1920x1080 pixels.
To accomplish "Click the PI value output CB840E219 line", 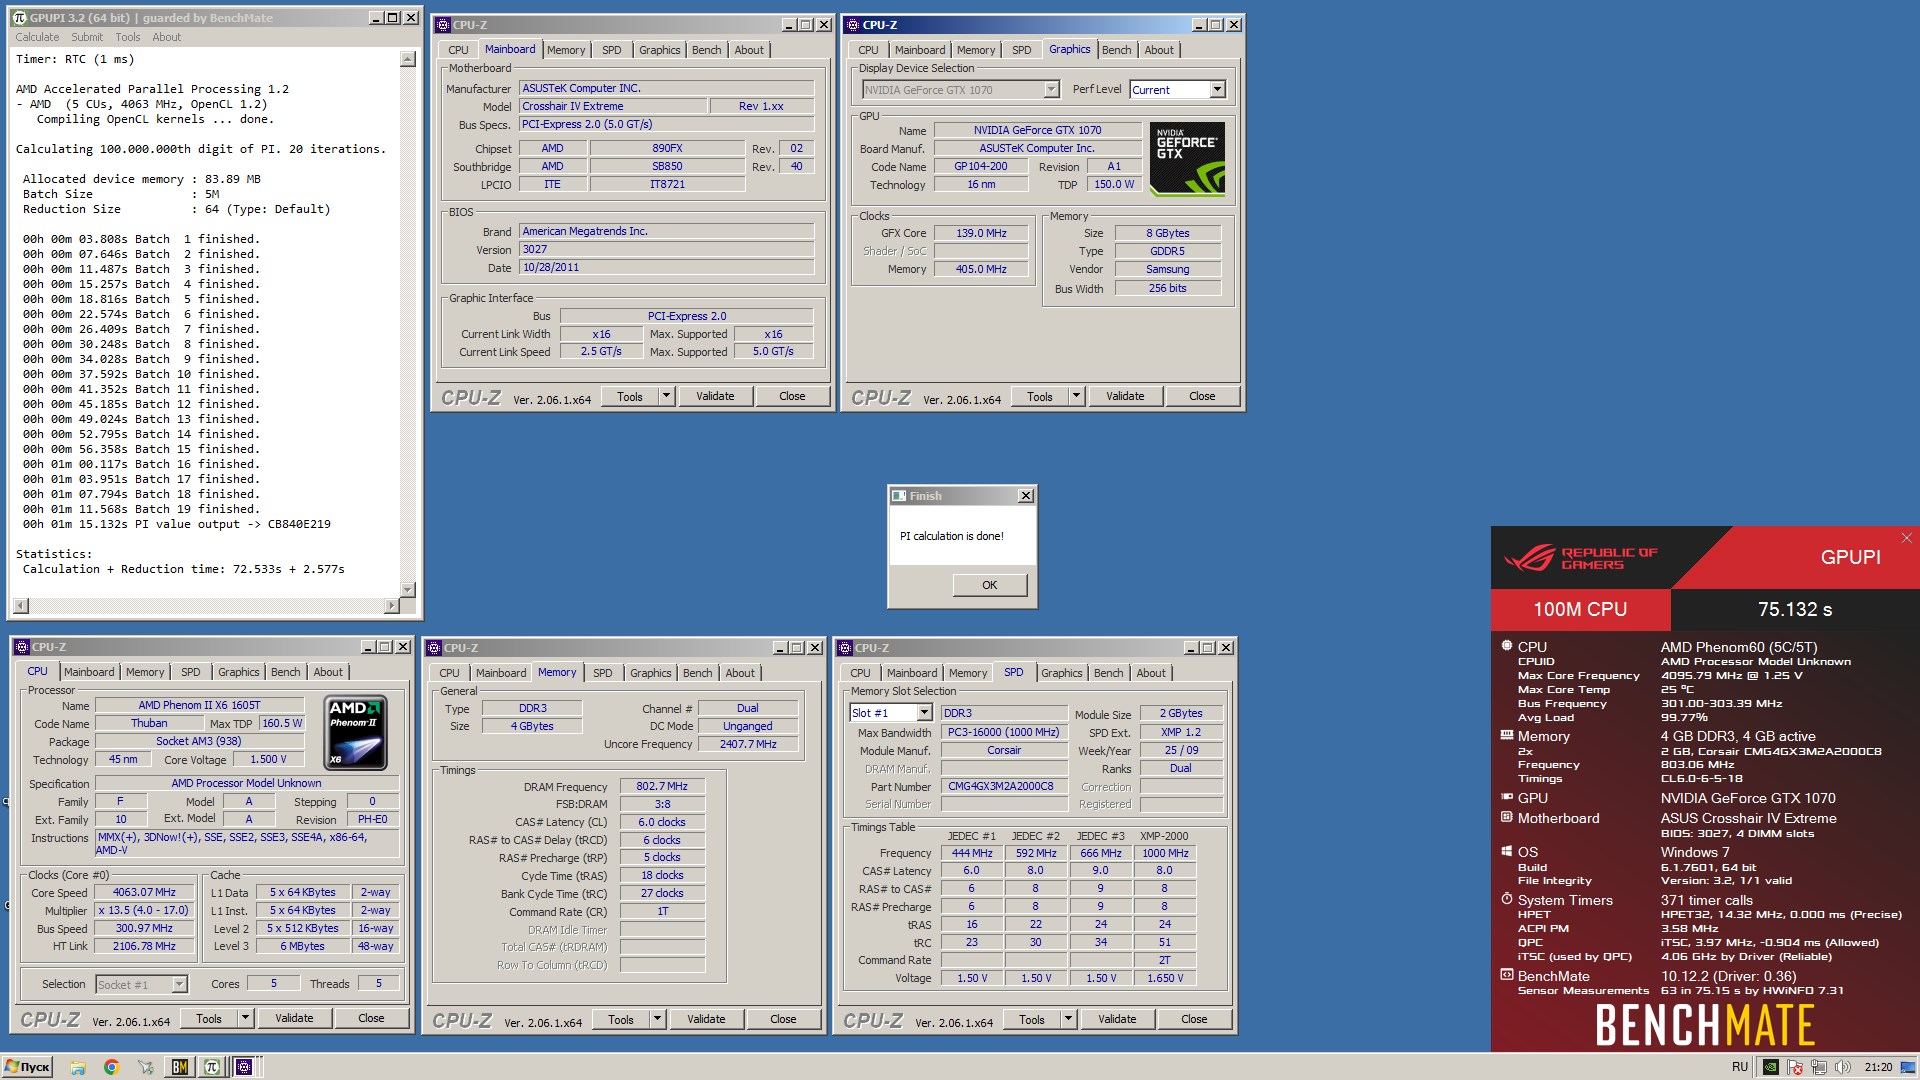I will pyautogui.click(x=177, y=524).
